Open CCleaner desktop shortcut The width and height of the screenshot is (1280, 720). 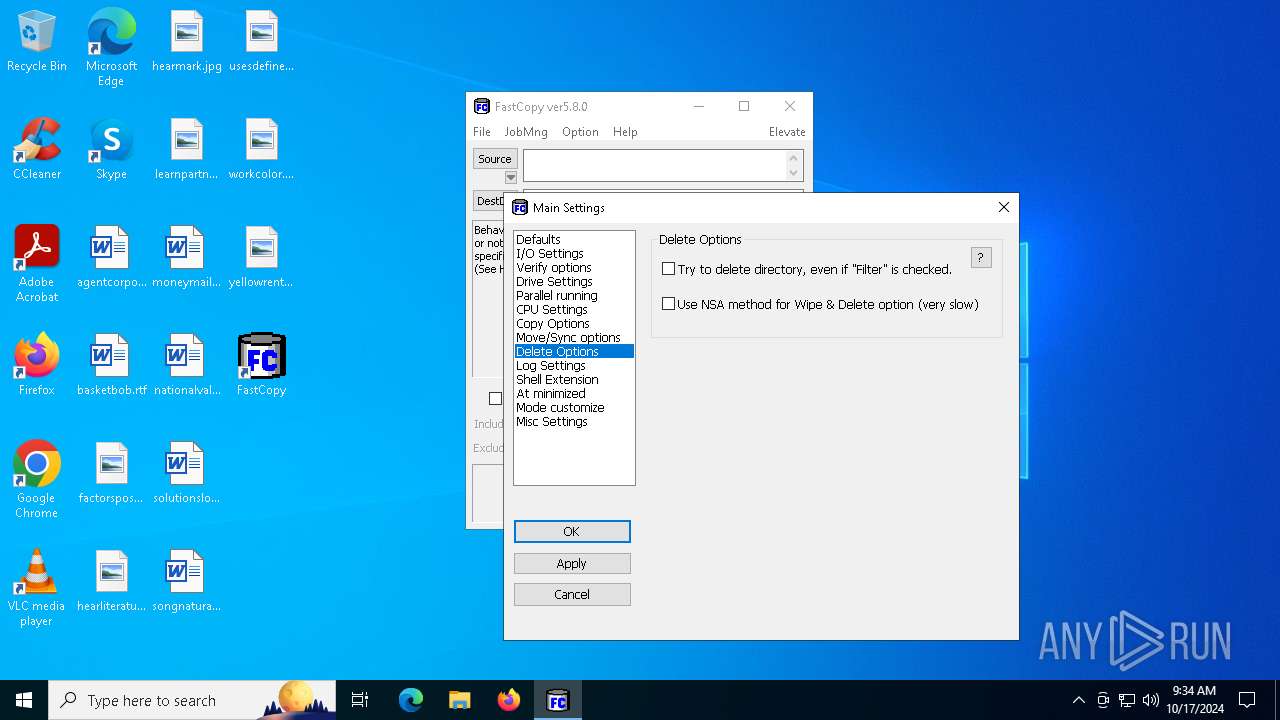coord(37,150)
